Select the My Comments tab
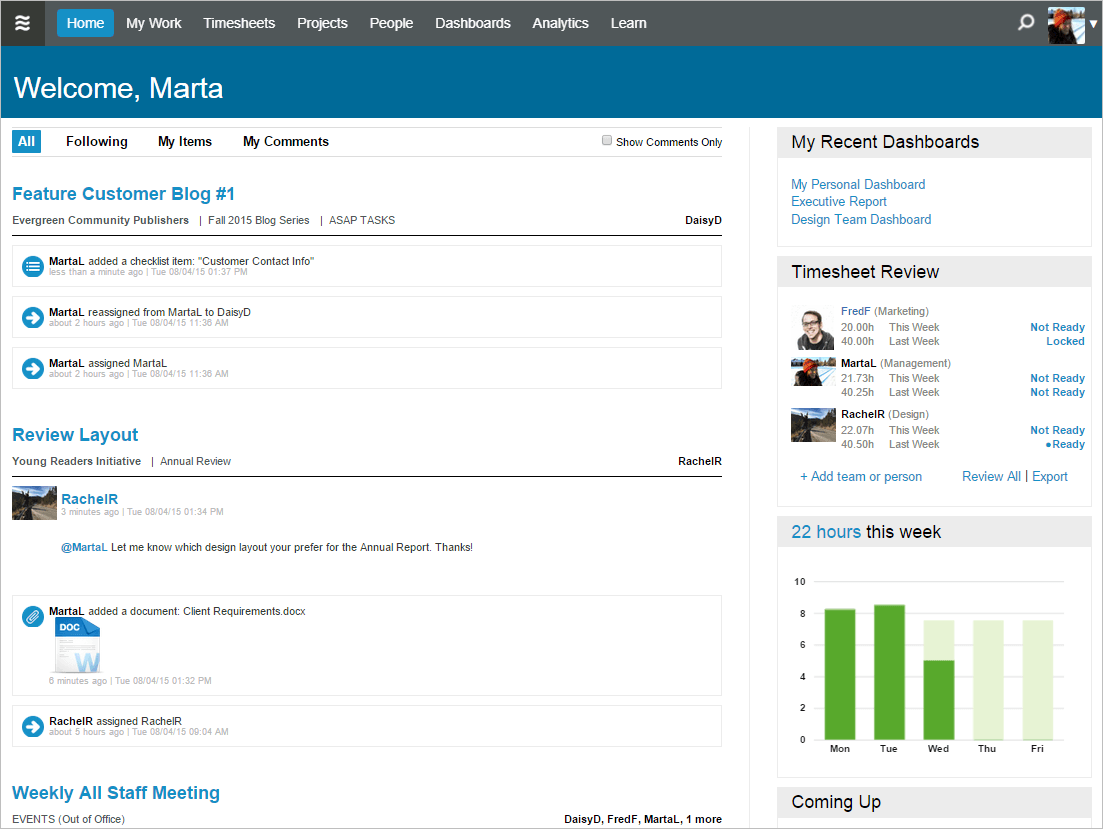The width and height of the screenshot is (1103, 829). click(286, 142)
